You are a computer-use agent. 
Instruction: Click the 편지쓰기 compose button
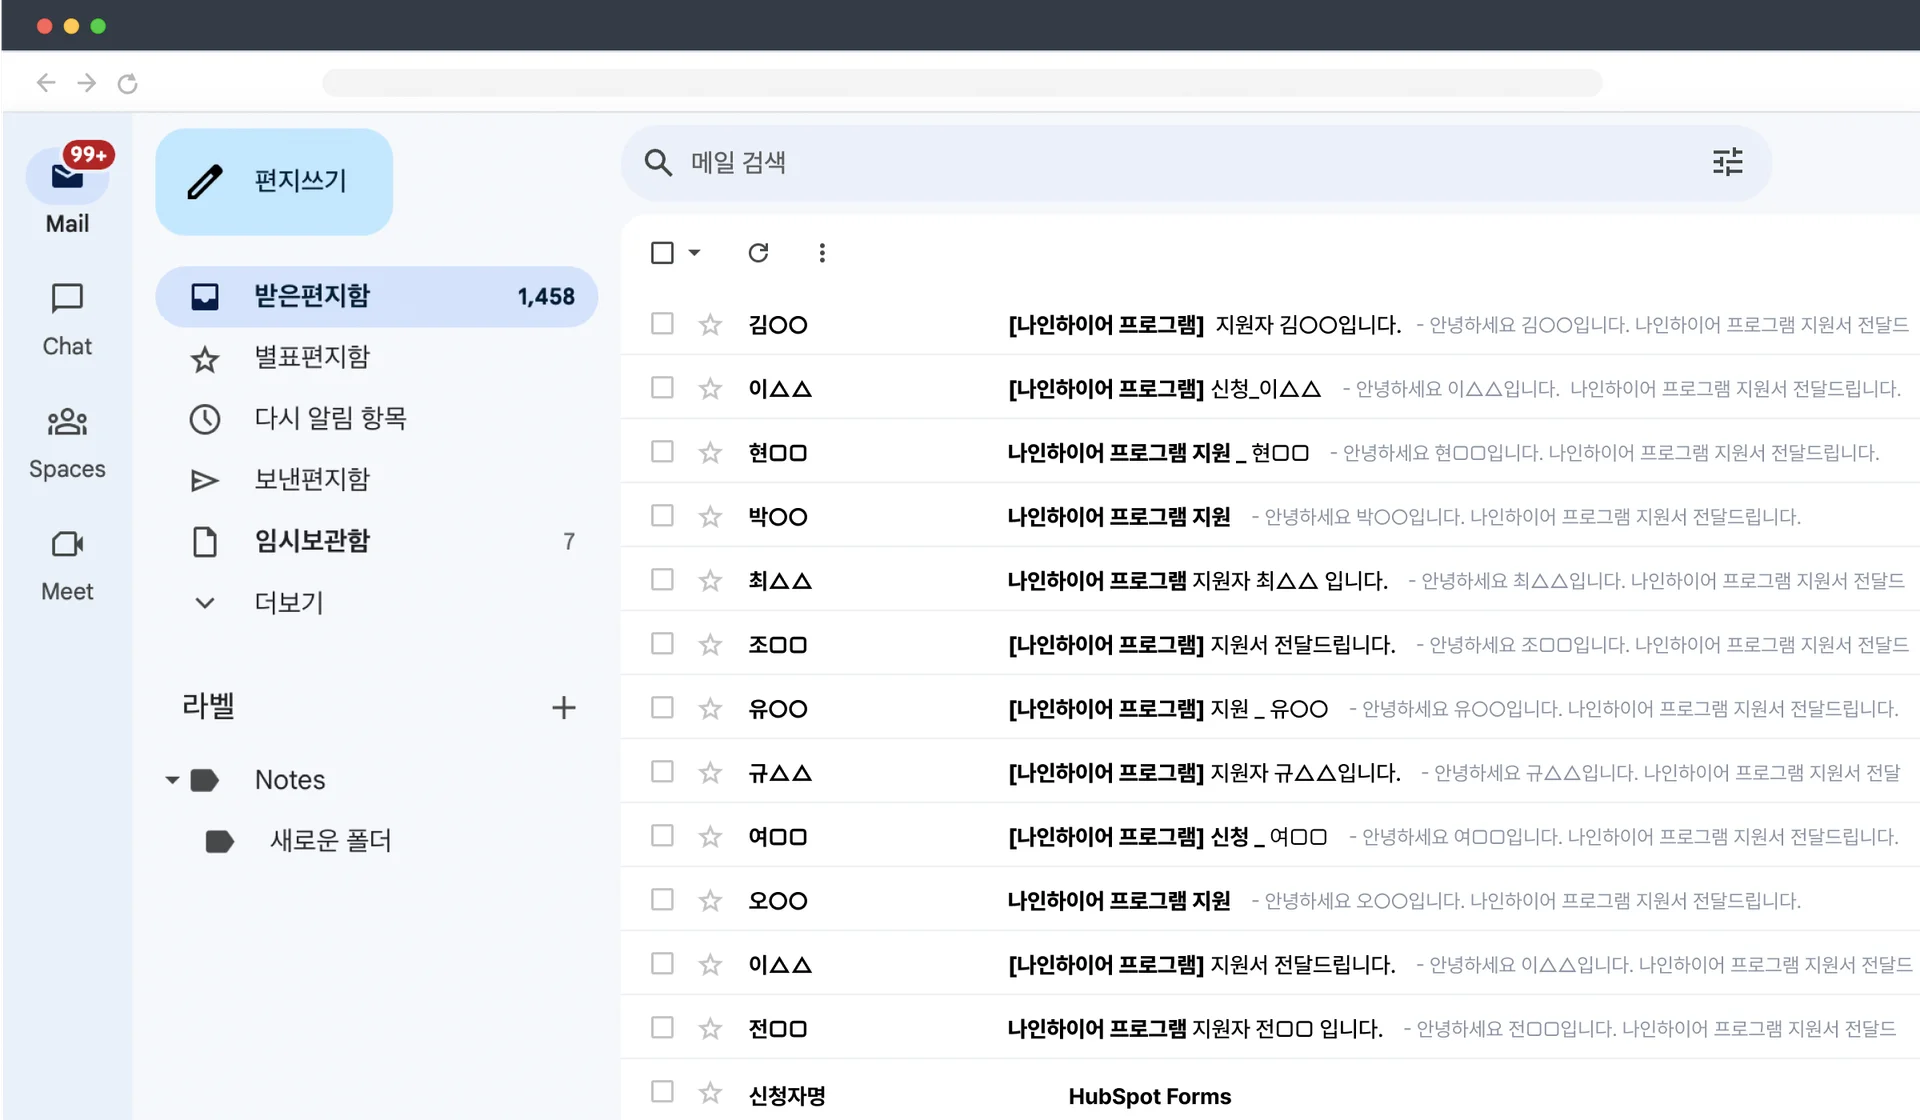pyautogui.click(x=274, y=182)
